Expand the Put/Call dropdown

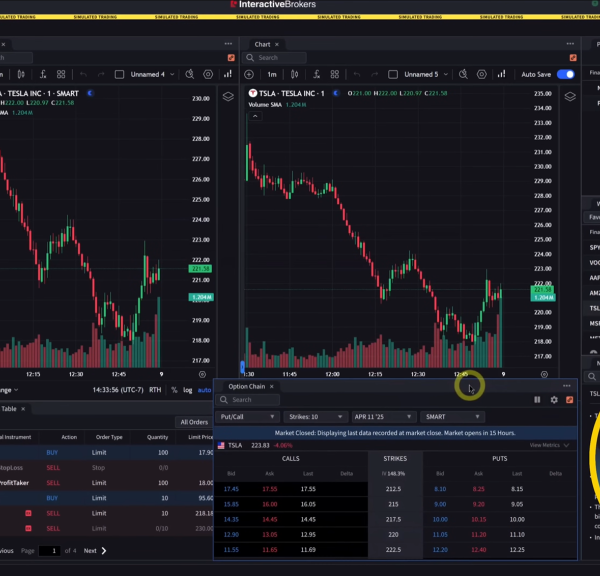click(247, 416)
